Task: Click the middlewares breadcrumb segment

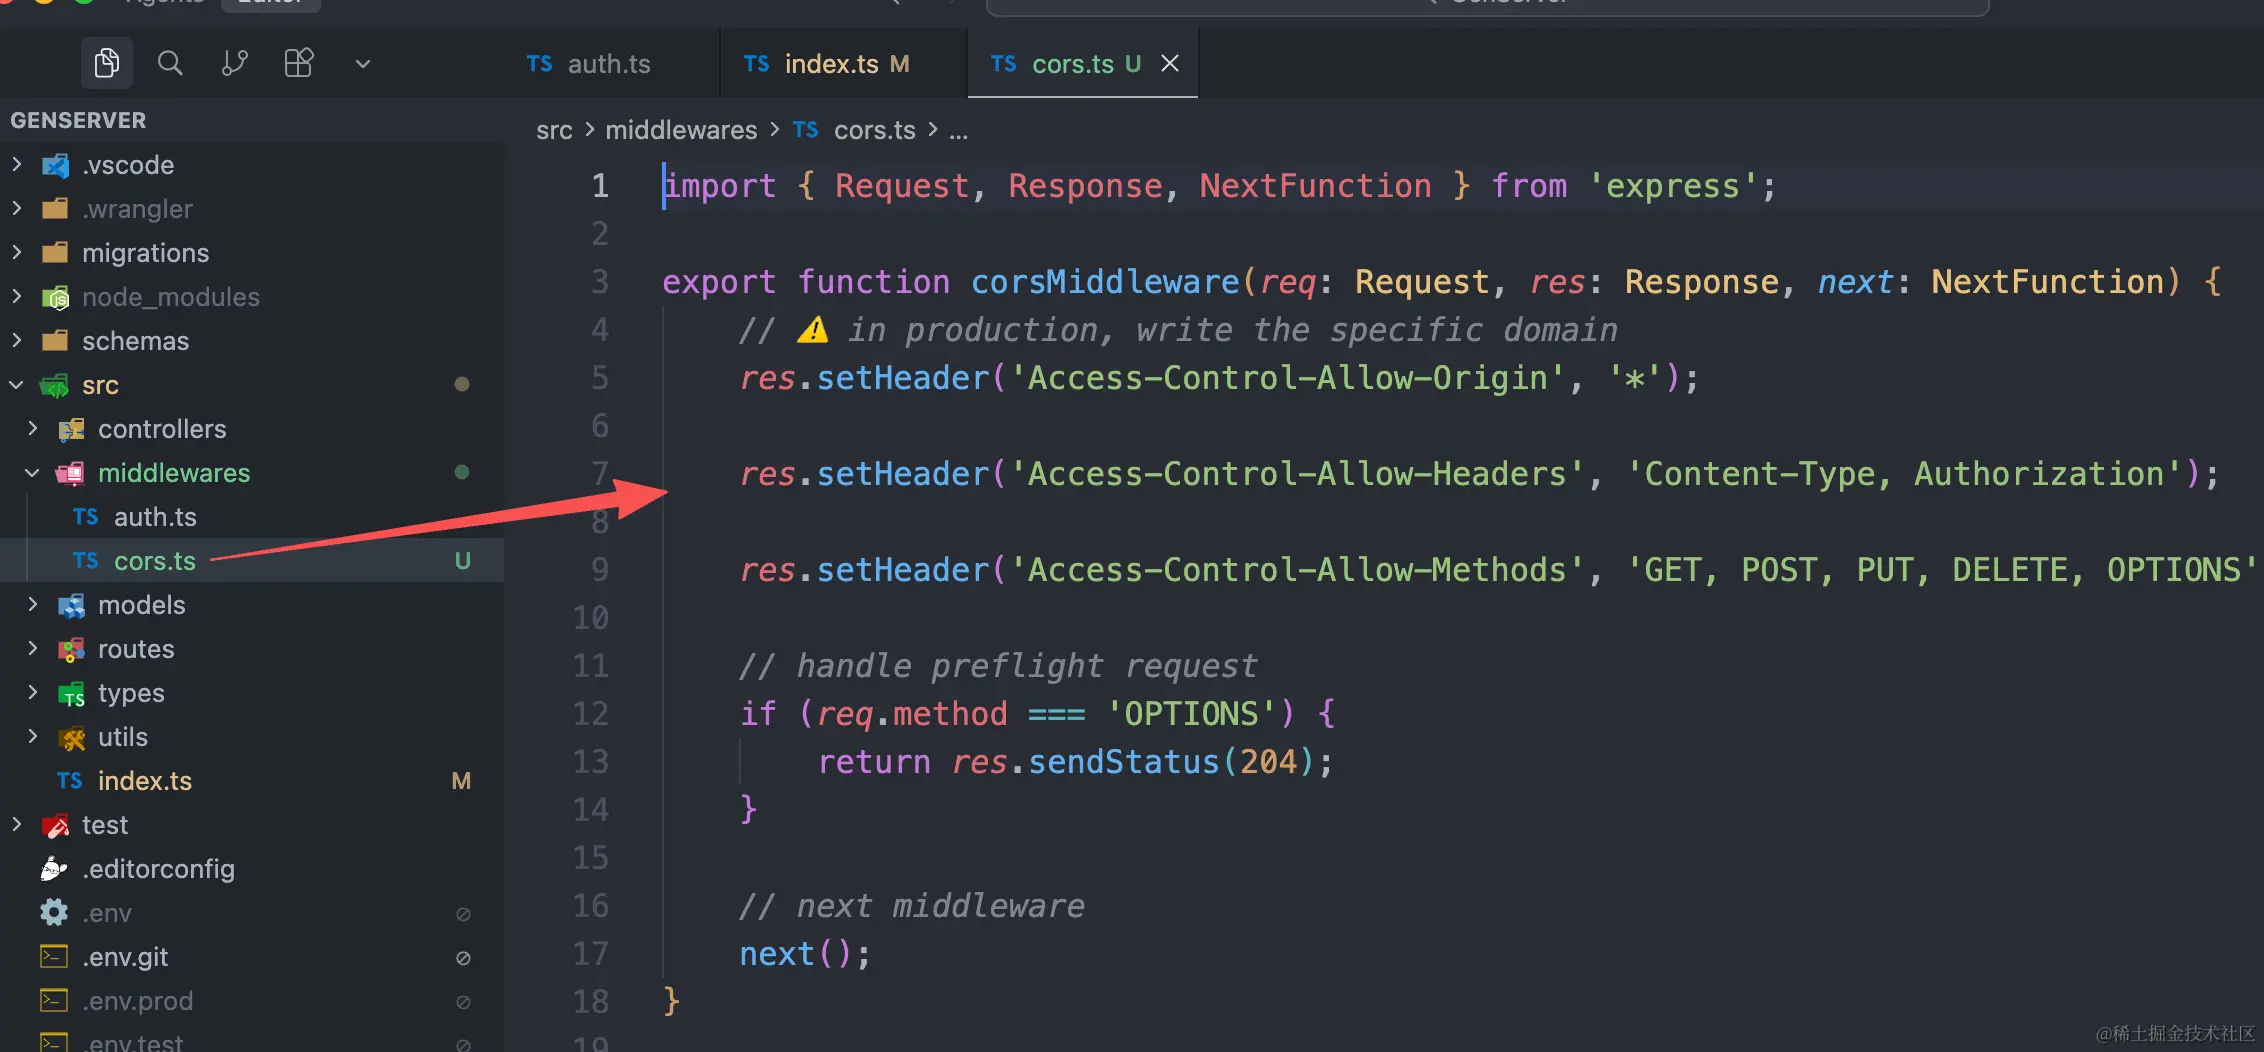Action: point(681,130)
